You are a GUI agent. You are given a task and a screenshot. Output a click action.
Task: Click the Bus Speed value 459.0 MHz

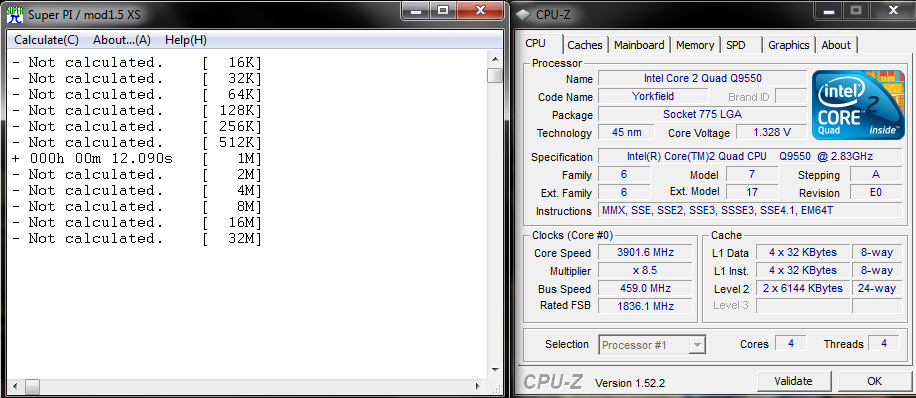(x=646, y=288)
